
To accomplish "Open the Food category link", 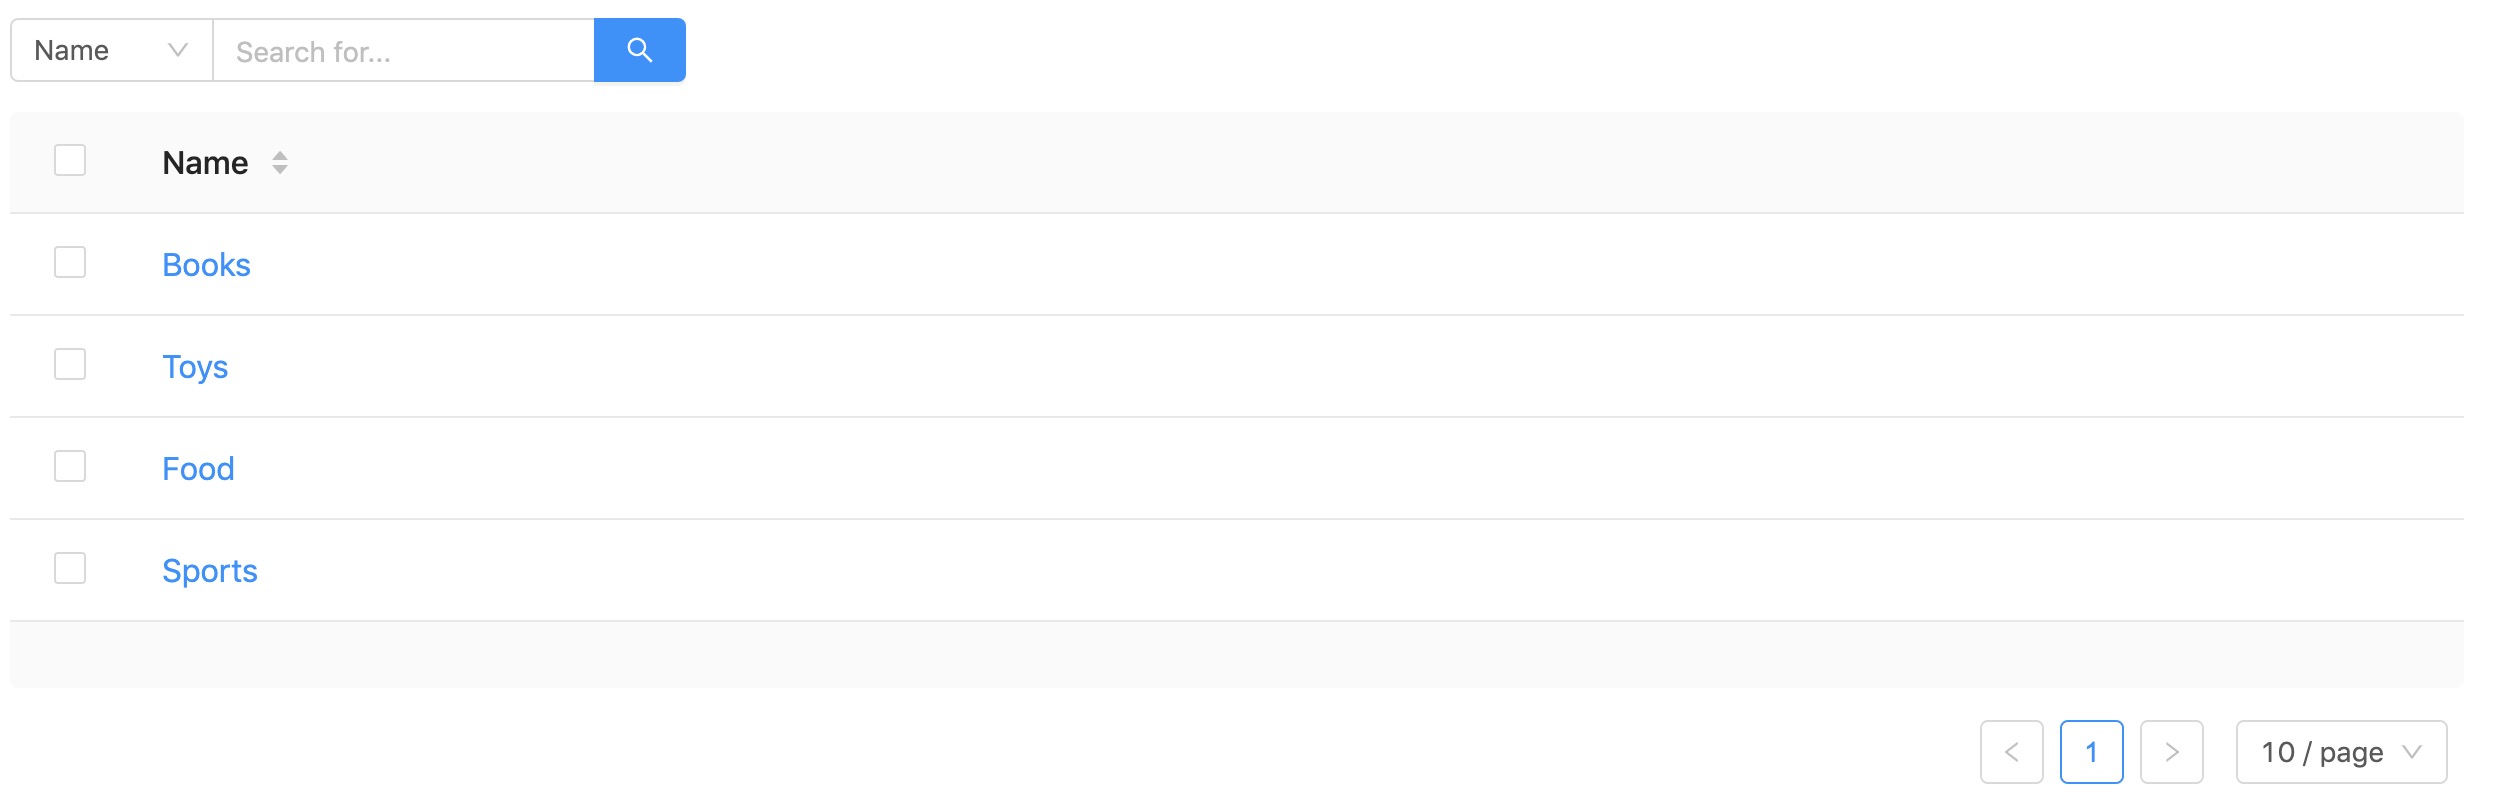I will pyautogui.click(x=198, y=469).
